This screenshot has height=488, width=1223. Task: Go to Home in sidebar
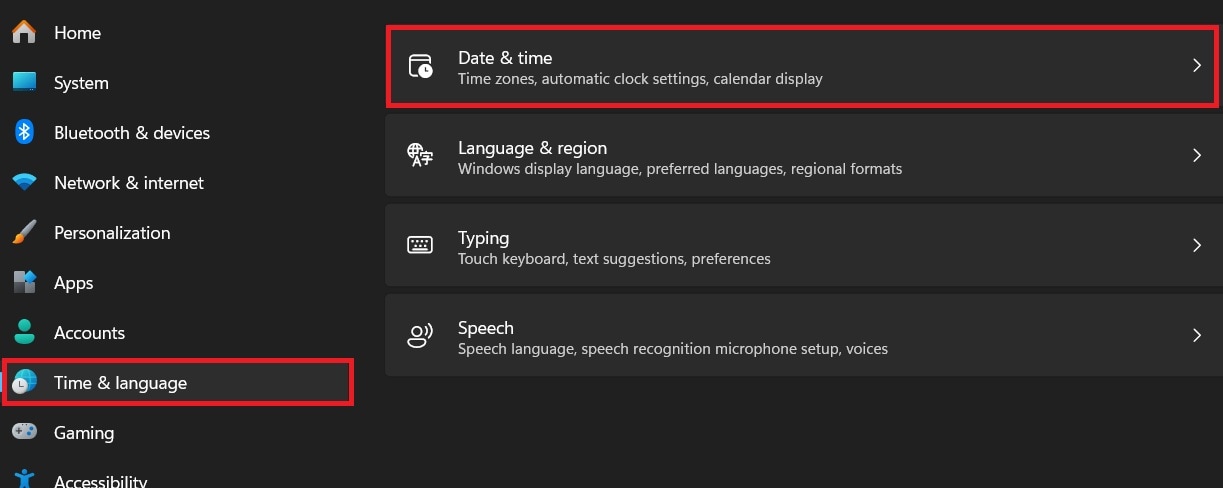point(77,33)
